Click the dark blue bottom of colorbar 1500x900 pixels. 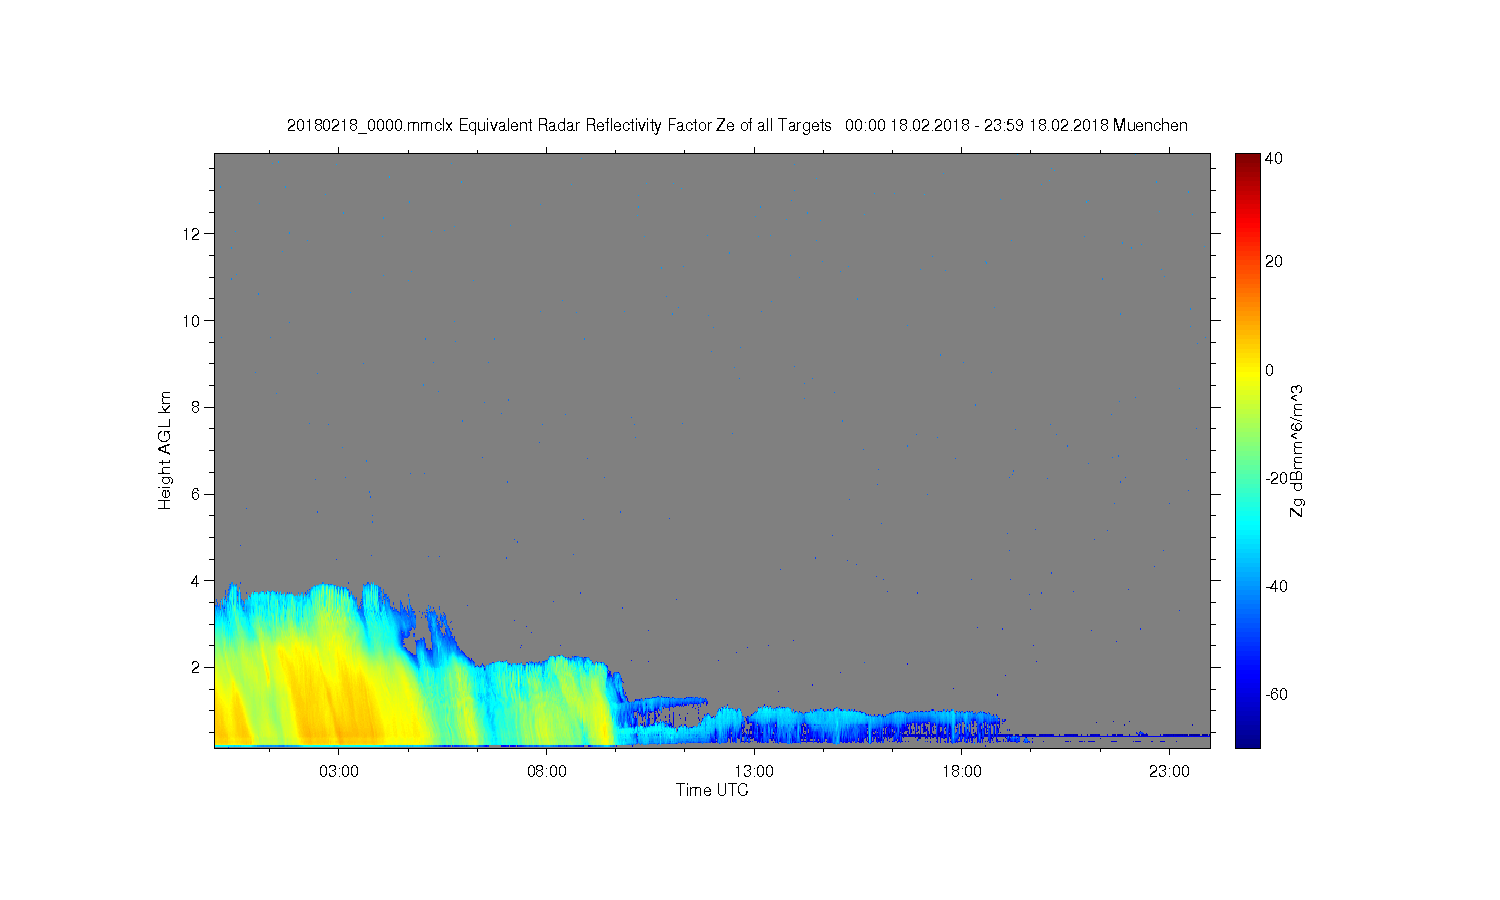point(1247,738)
